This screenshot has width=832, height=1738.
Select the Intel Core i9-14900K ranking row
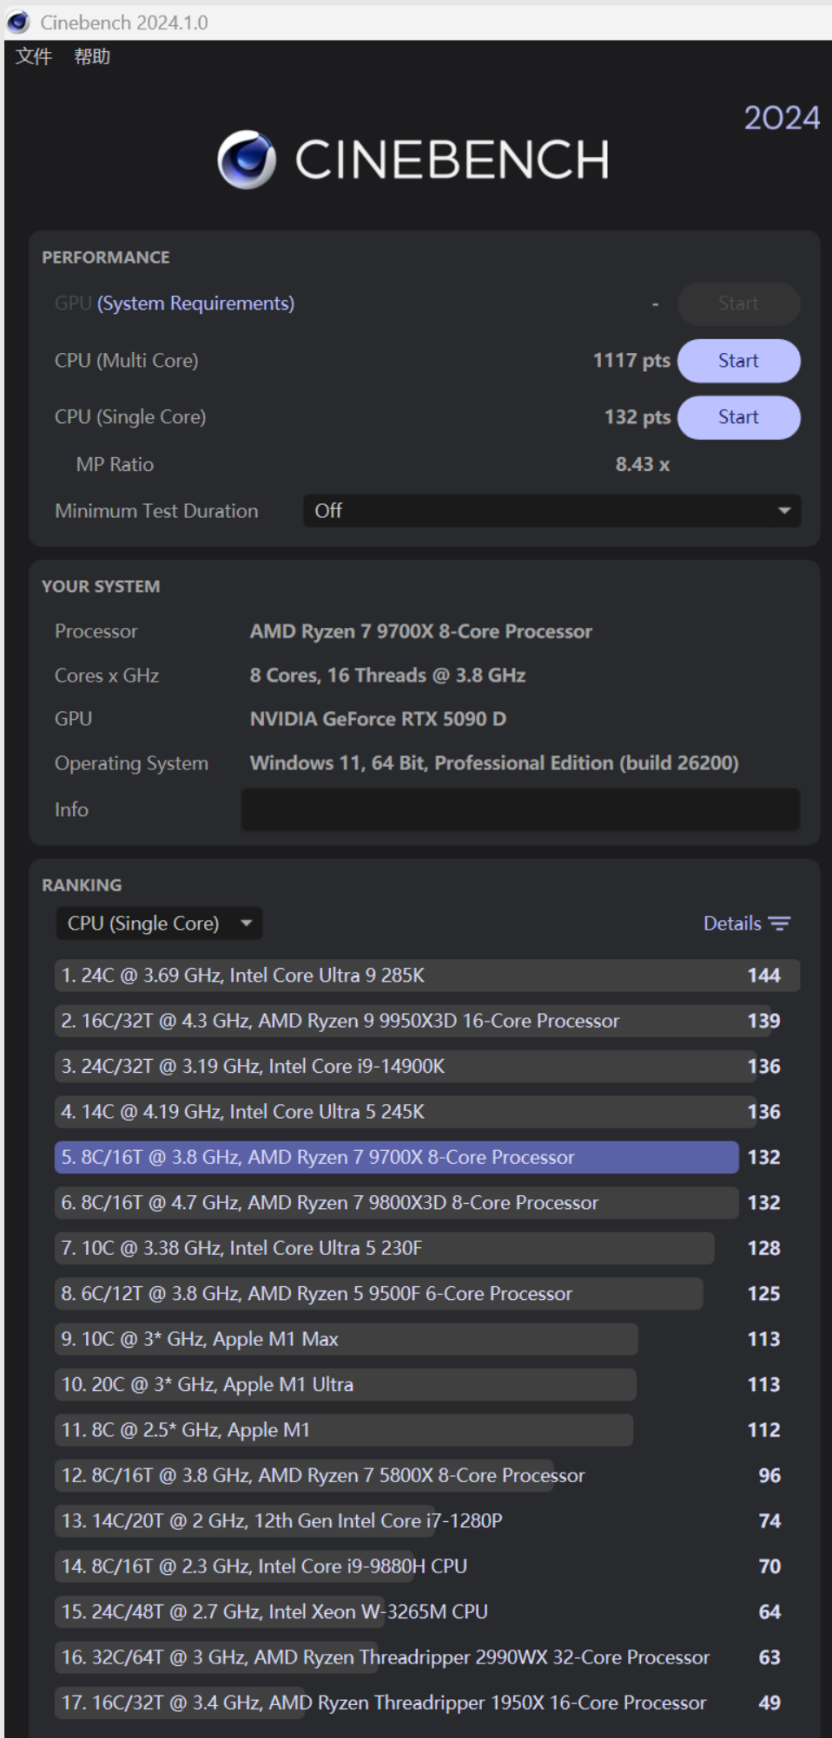(x=400, y=1067)
